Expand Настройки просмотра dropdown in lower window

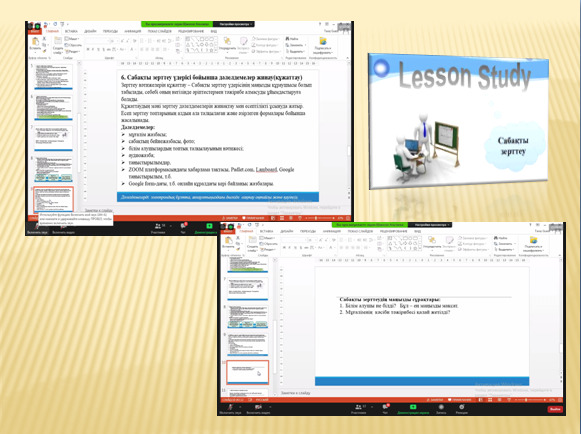(430, 225)
